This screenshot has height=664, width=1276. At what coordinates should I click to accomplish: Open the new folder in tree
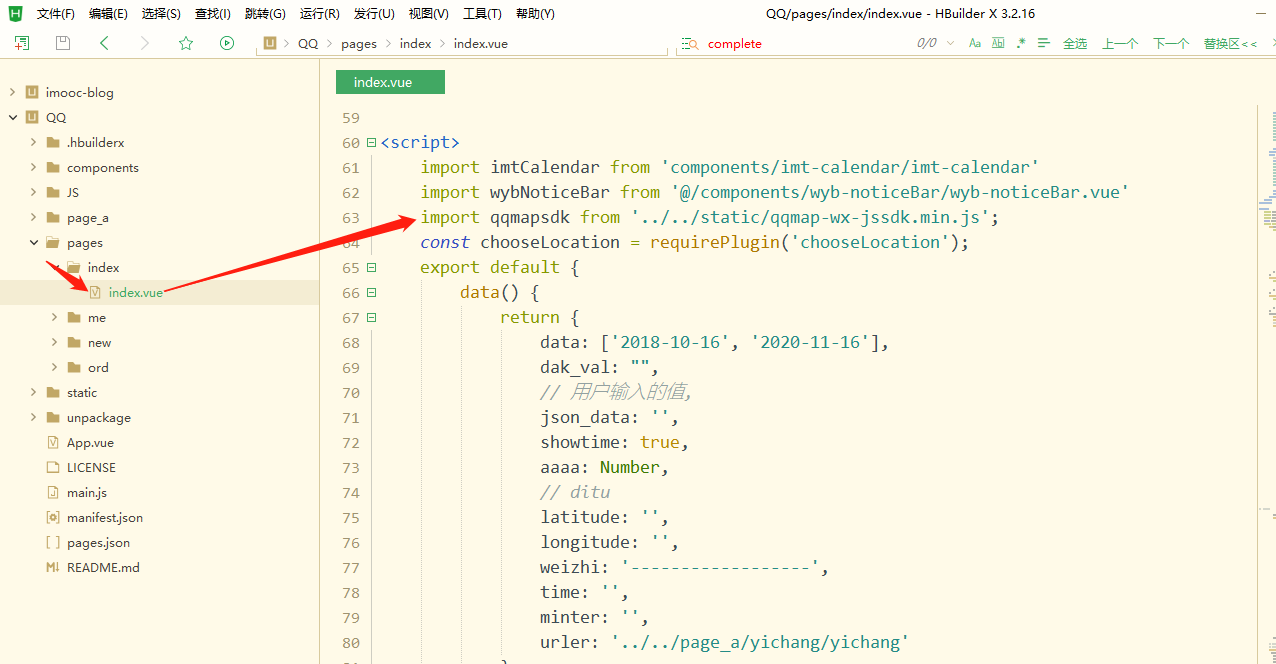99,342
